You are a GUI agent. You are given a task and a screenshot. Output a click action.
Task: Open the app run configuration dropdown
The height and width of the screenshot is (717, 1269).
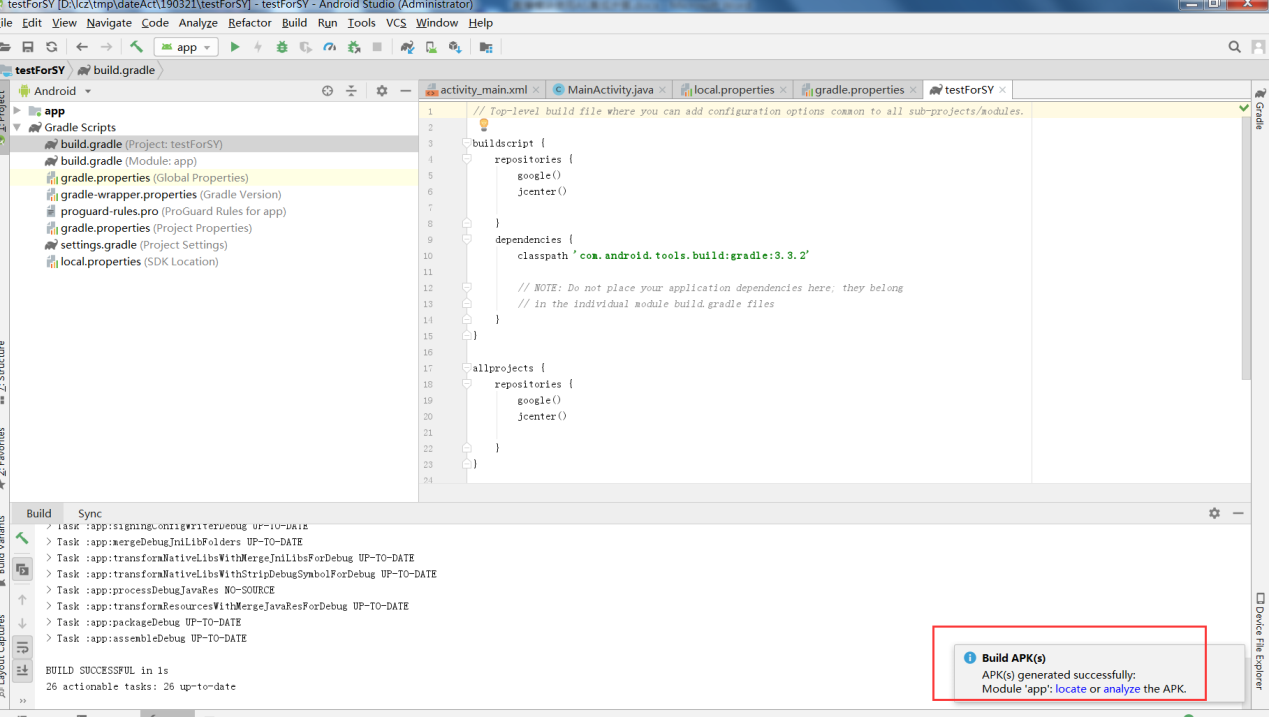point(186,47)
